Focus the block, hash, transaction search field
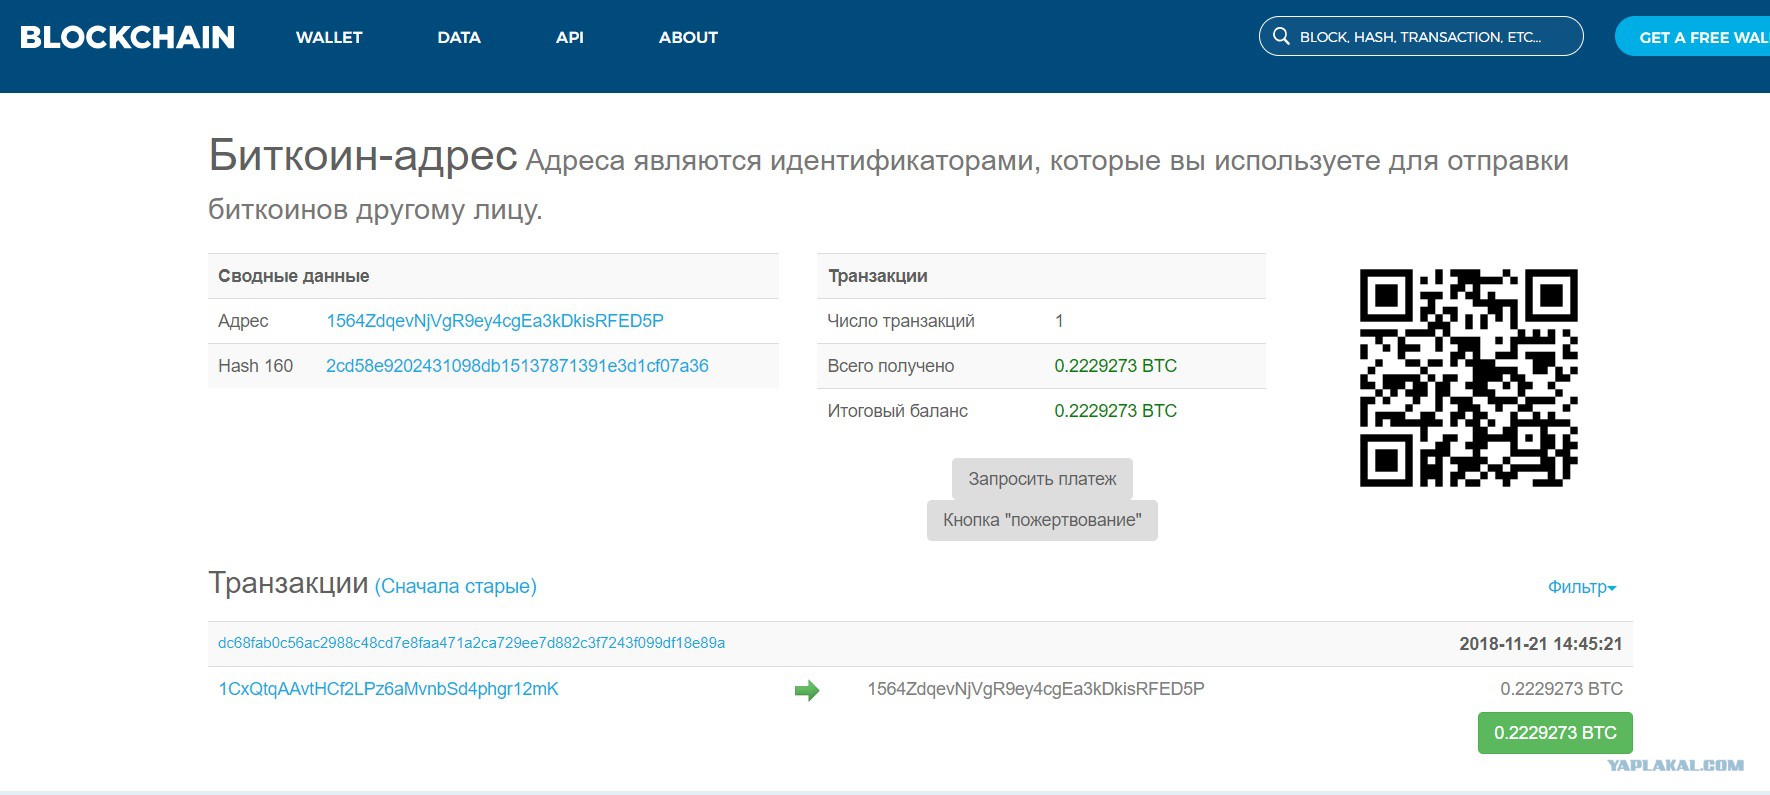Viewport: 1770px width, 795px height. [1421, 36]
